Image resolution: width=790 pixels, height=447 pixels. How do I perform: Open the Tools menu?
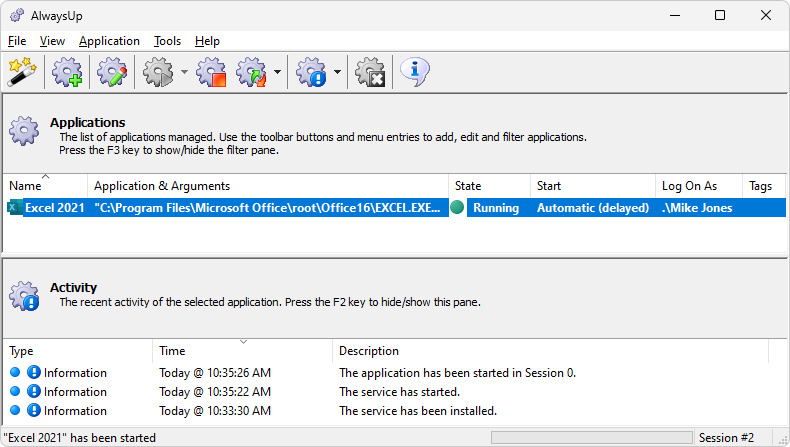tap(167, 41)
